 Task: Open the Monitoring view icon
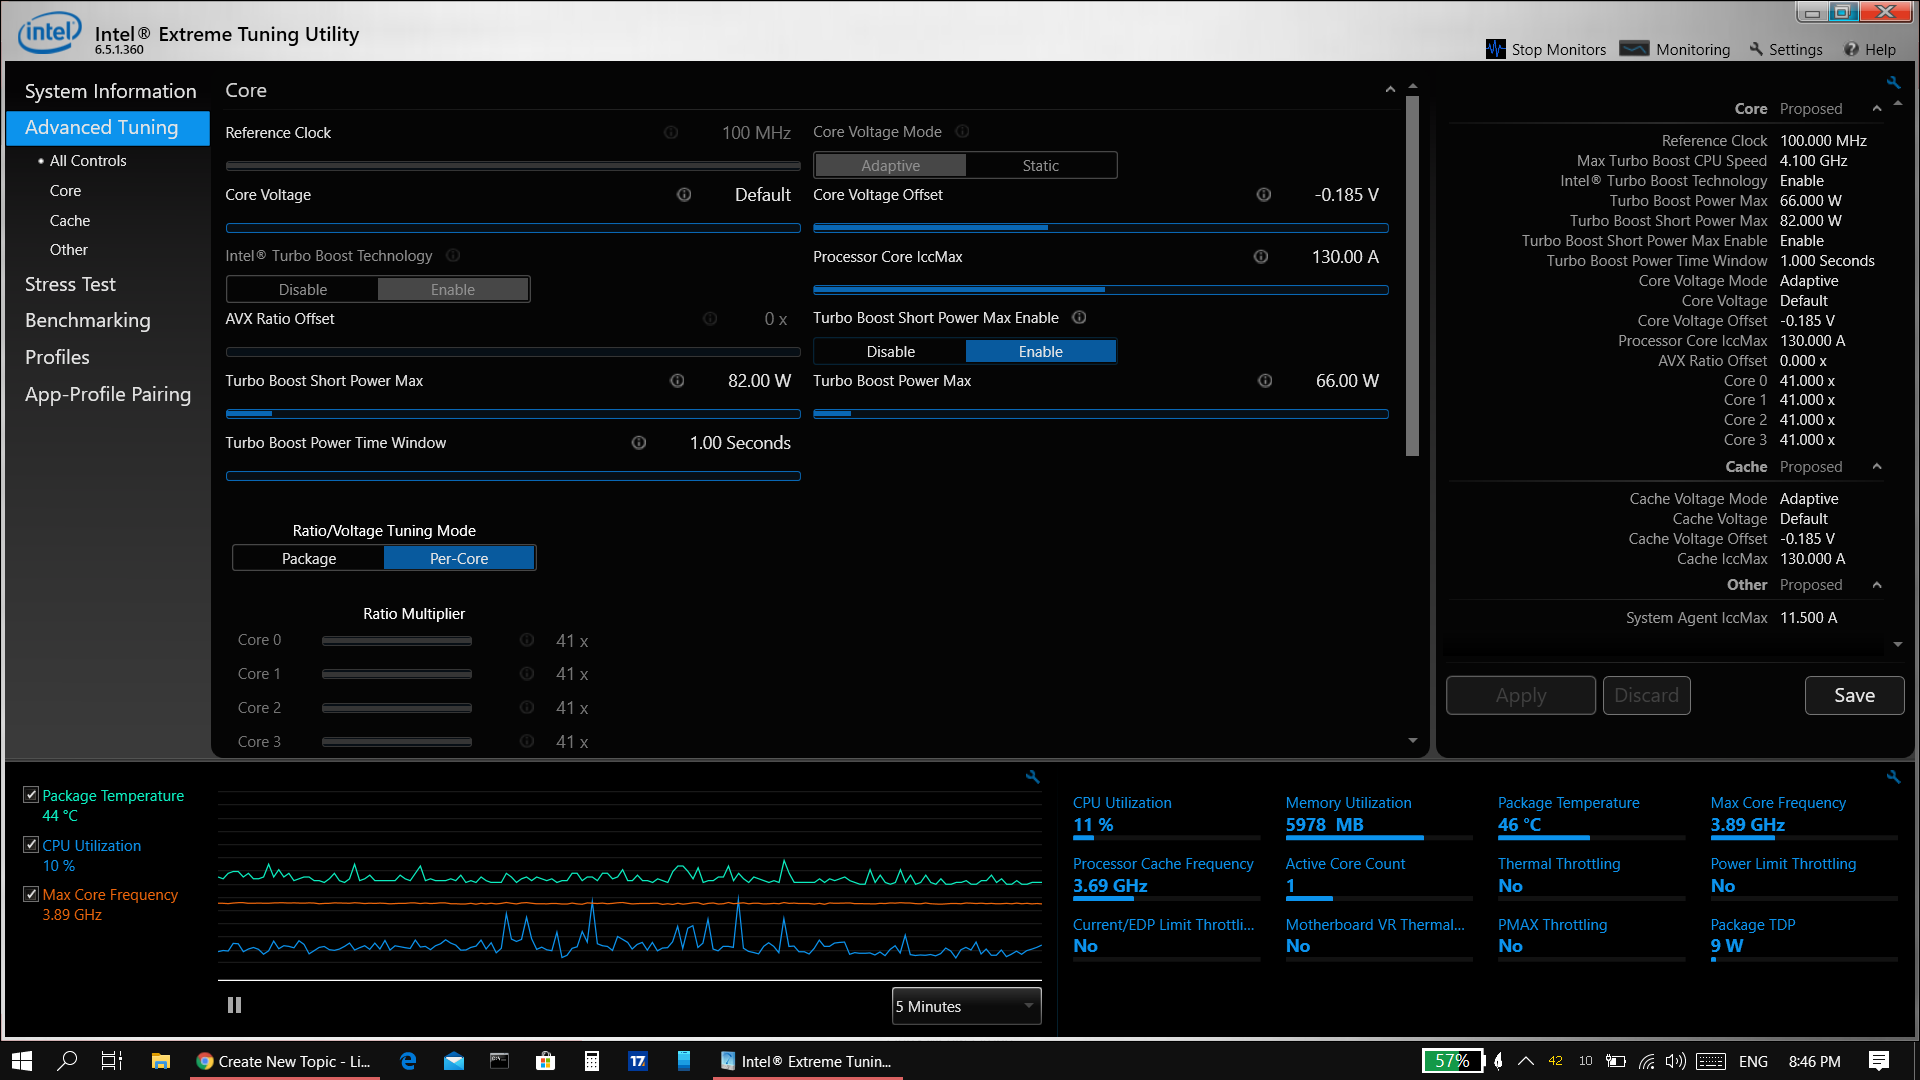coord(1634,49)
